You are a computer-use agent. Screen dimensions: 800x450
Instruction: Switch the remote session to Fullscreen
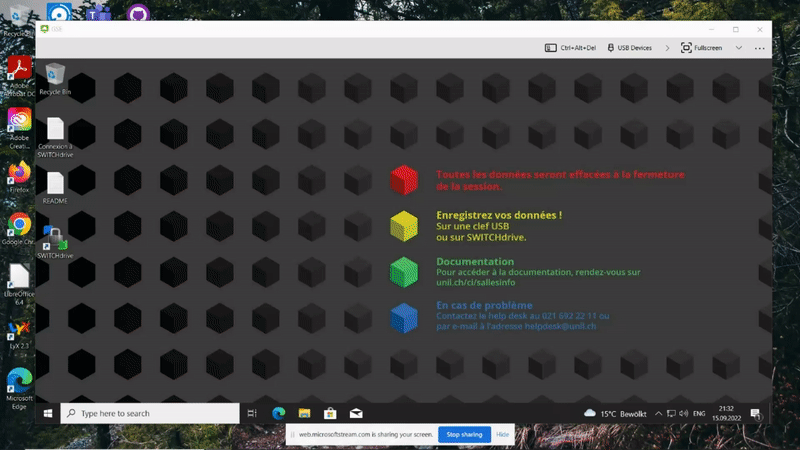pyautogui.click(x=702, y=47)
